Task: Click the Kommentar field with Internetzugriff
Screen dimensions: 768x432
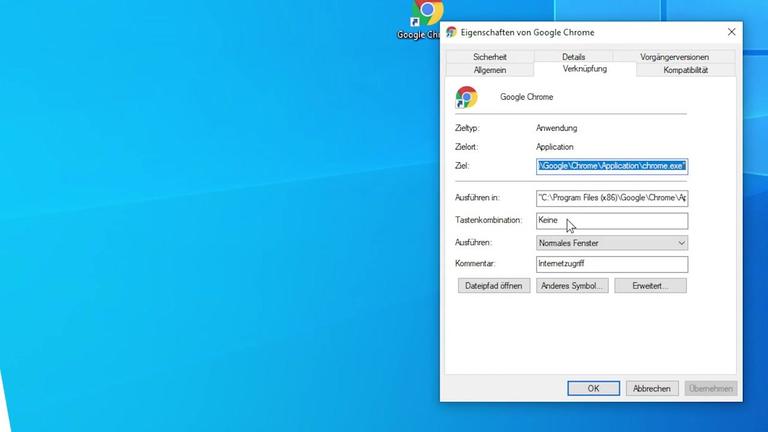Action: click(x=612, y=264)
